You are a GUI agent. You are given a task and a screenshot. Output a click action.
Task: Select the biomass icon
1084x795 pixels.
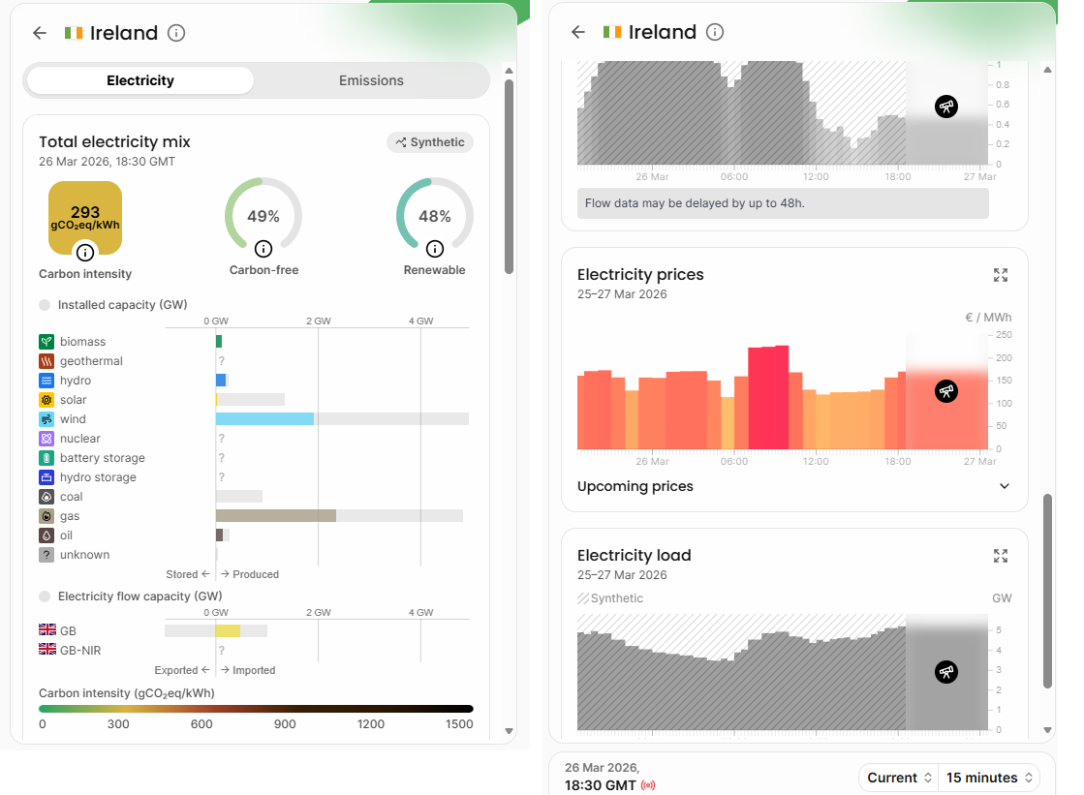tap(46, 342)
